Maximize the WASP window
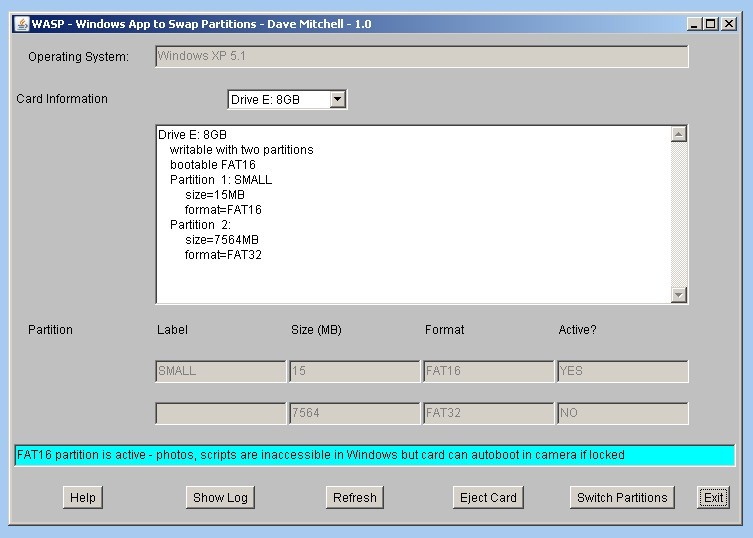Image resolution: width=753 pixels, height=538 pixels. tap(711, 24)
